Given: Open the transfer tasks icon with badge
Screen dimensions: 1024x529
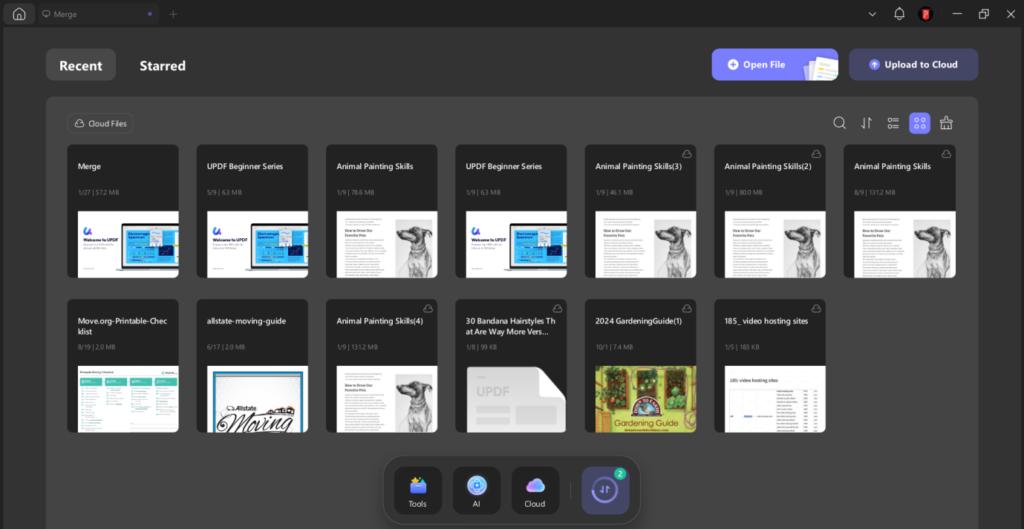Looking at the screenshot, I should pyautogui.click(x=605, y=490).
